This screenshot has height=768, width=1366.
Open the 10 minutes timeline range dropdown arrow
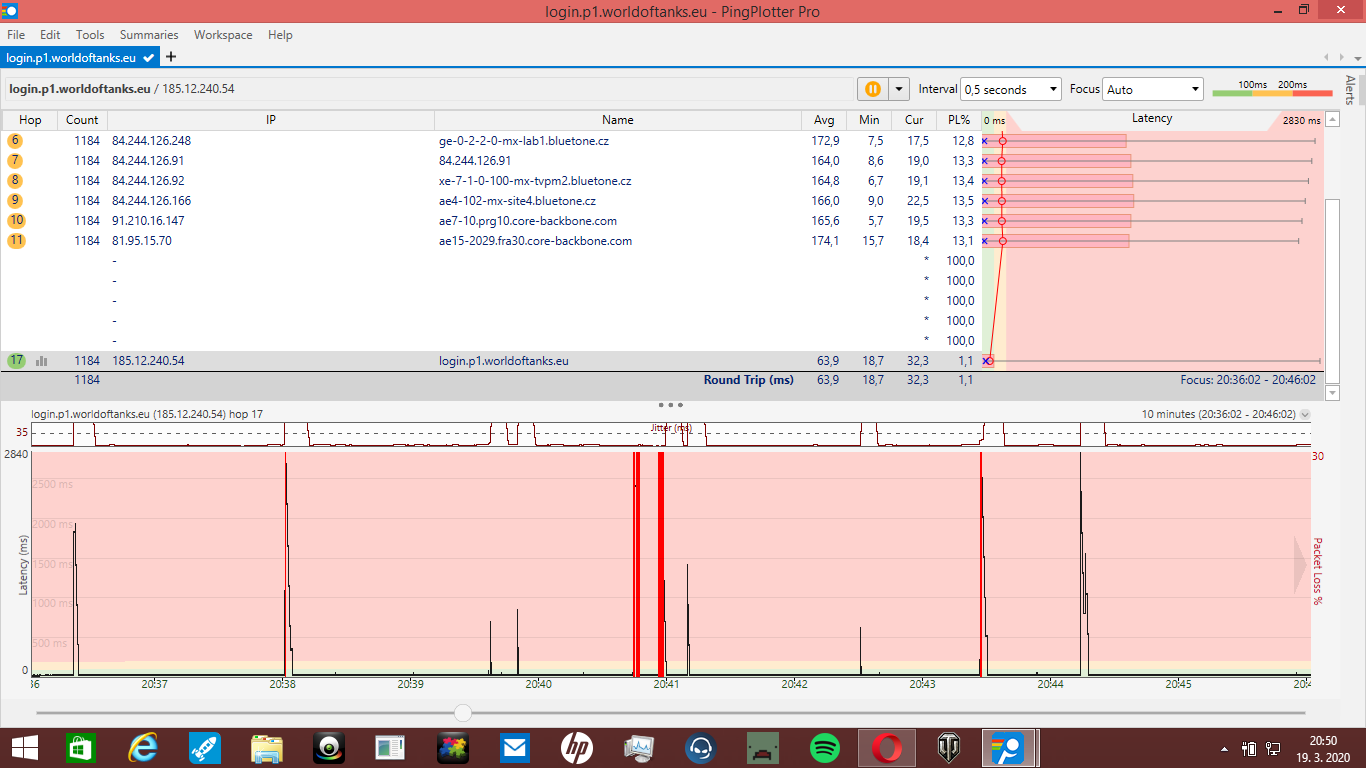click(x=1304, y=414)
